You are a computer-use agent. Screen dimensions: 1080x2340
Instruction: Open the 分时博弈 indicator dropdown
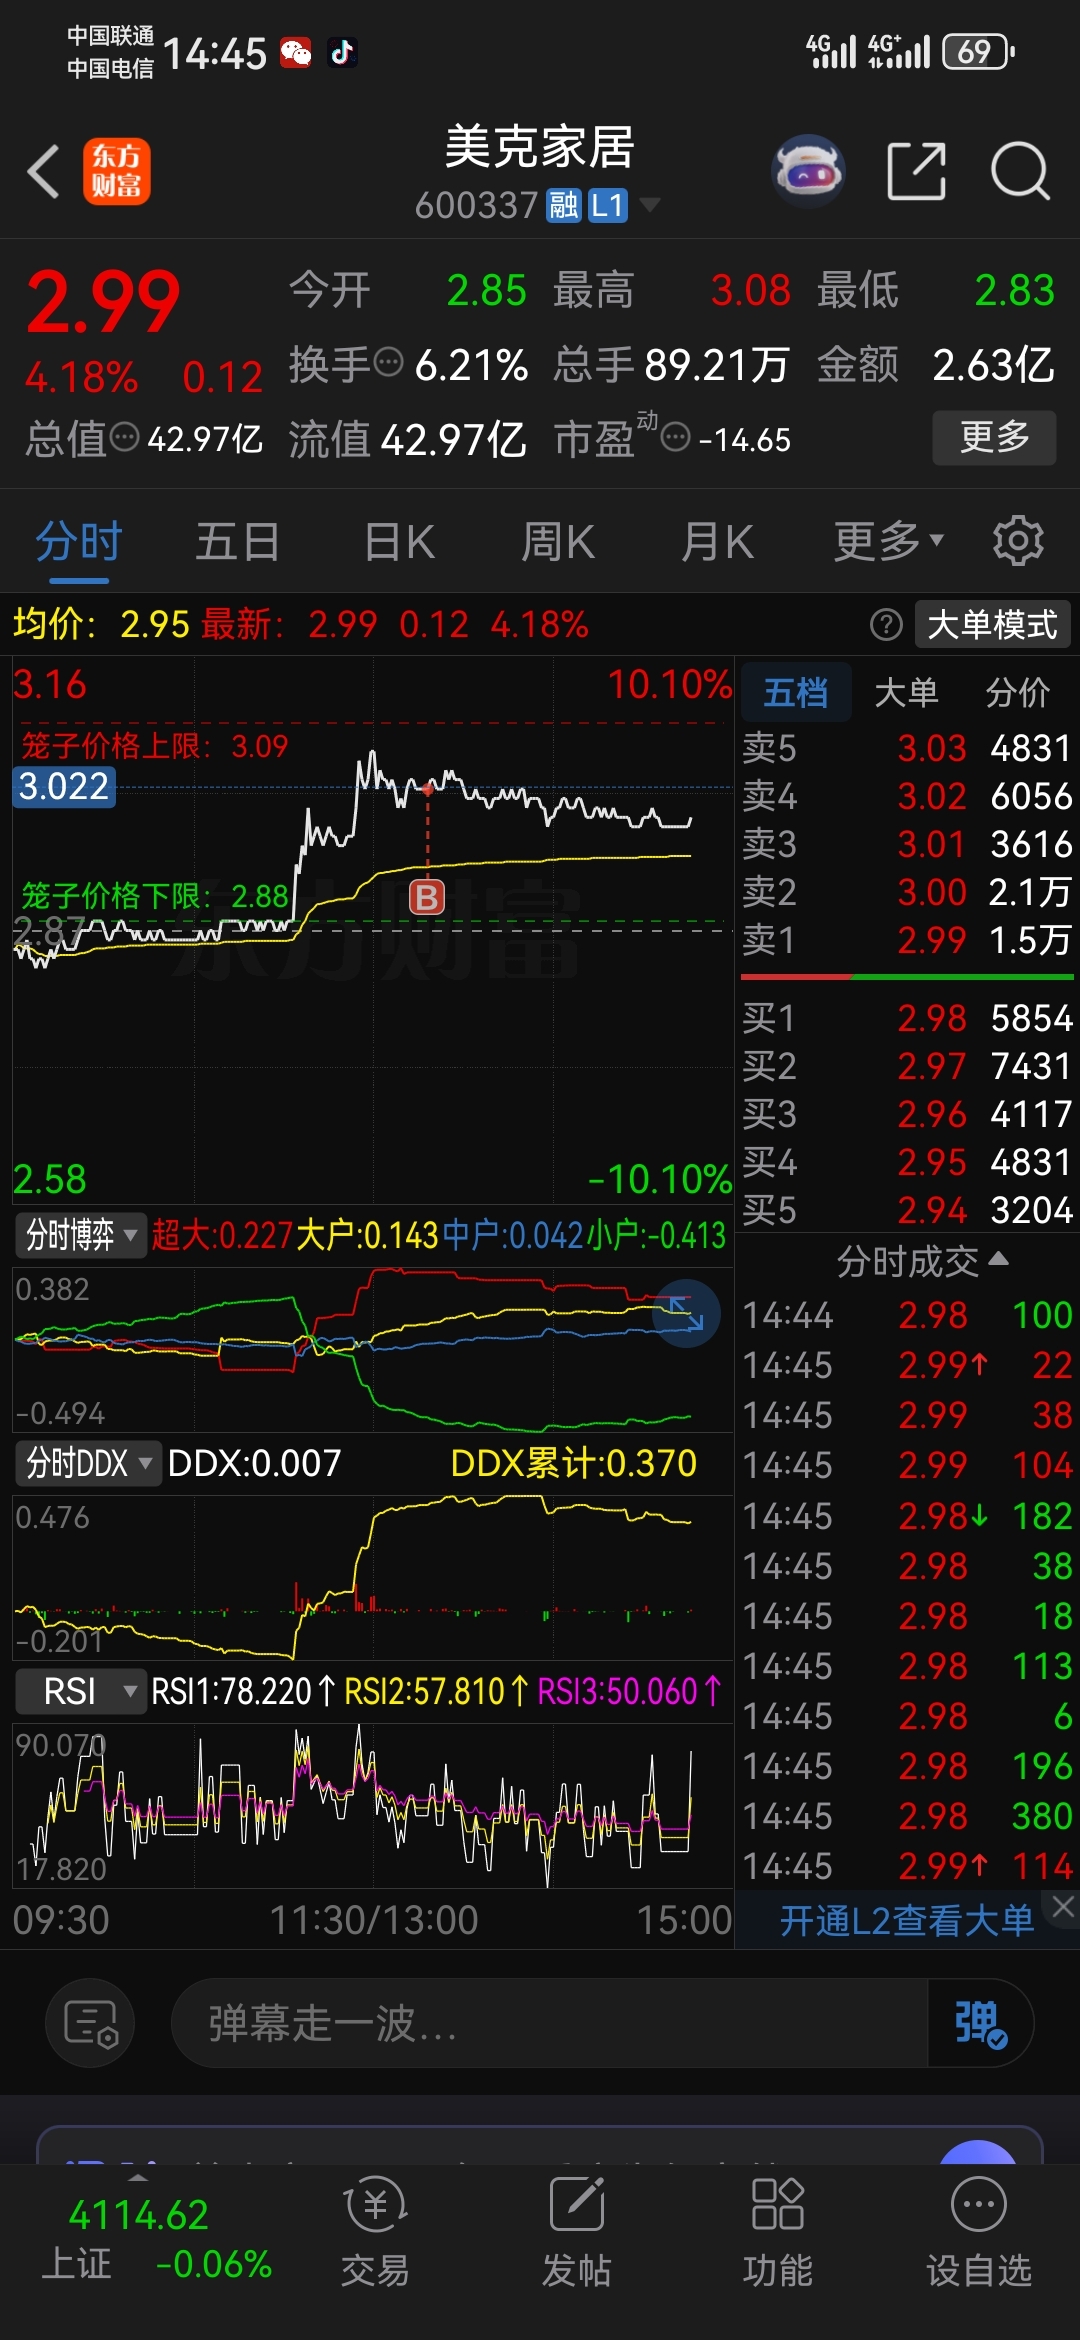(81, 1235)
